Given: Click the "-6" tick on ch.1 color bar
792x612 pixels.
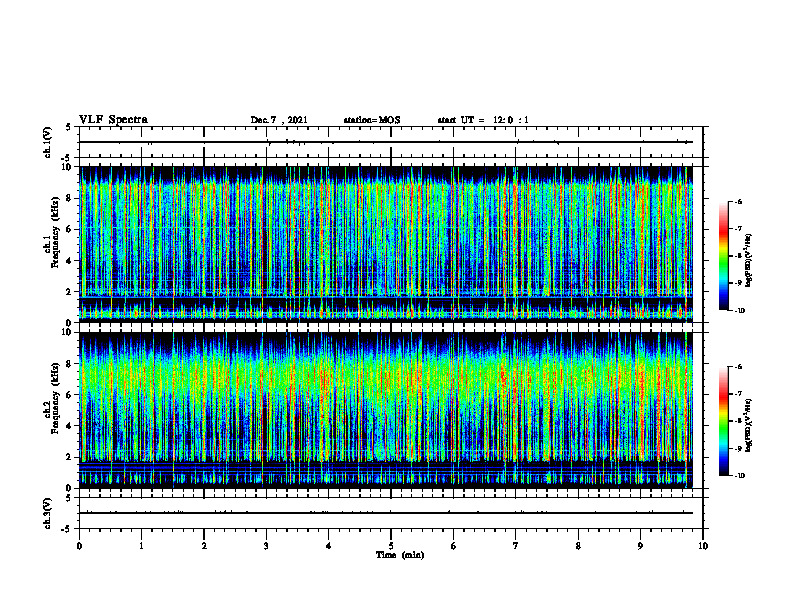Looking at the screenshot, I should pos(738,201).
